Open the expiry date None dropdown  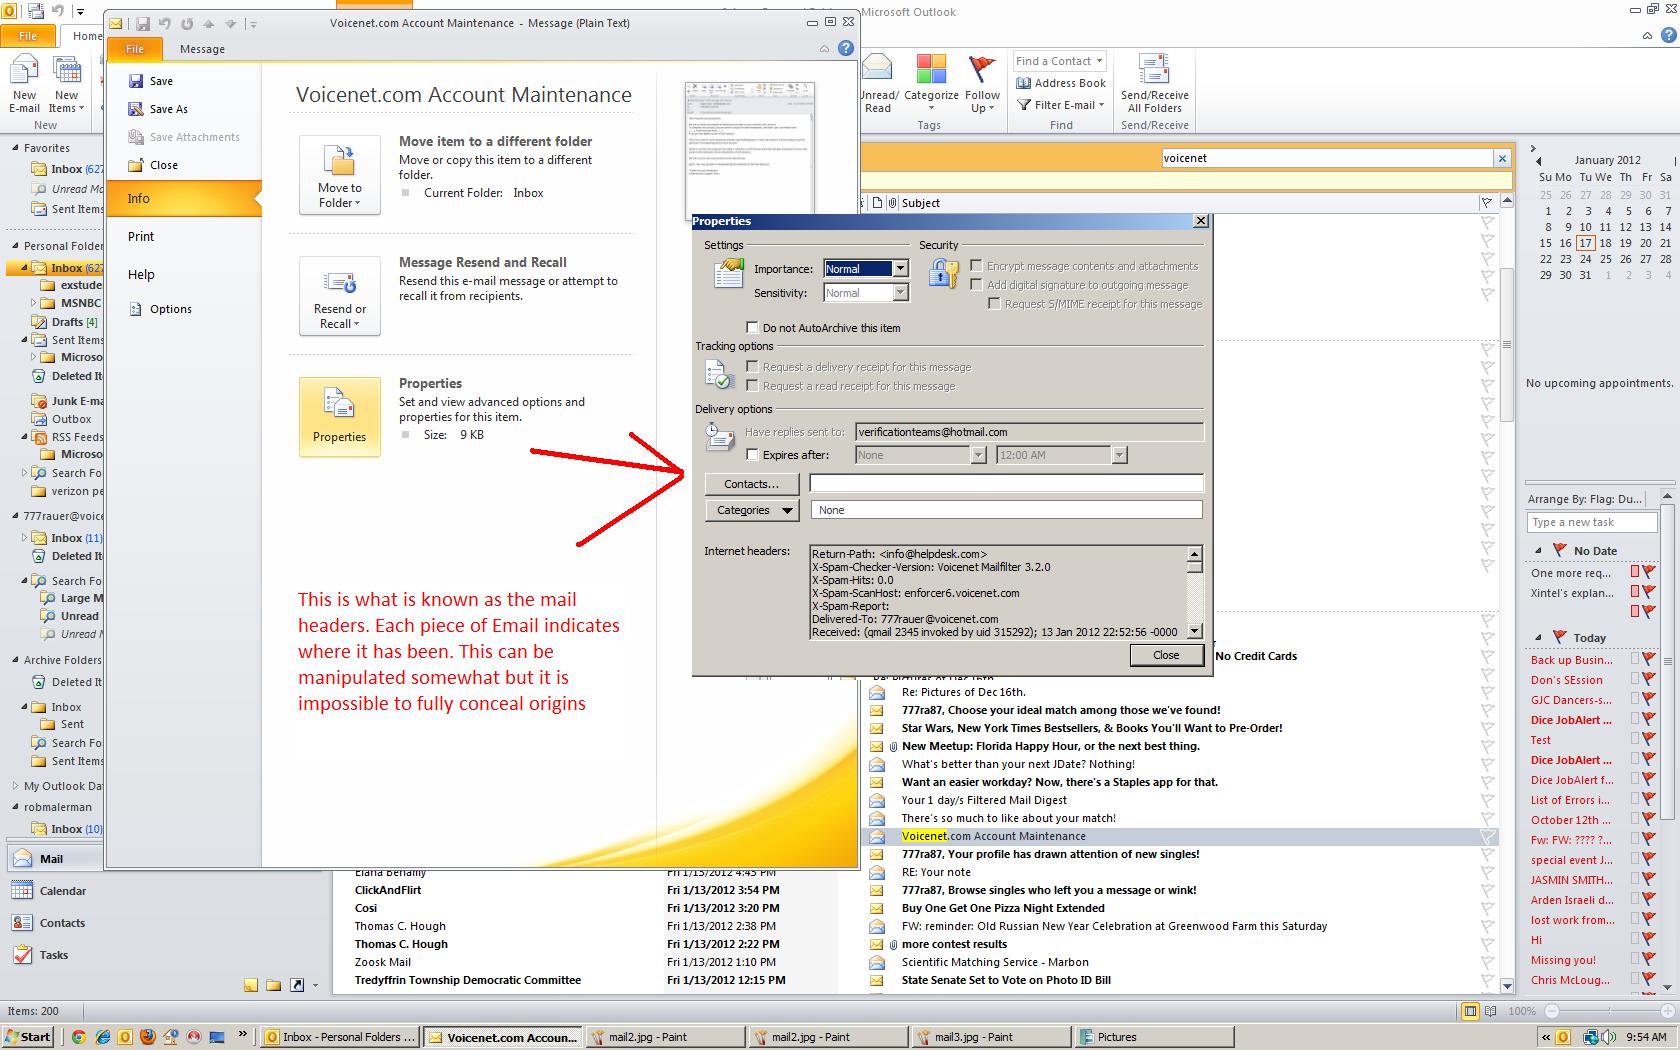coord(978,455)
